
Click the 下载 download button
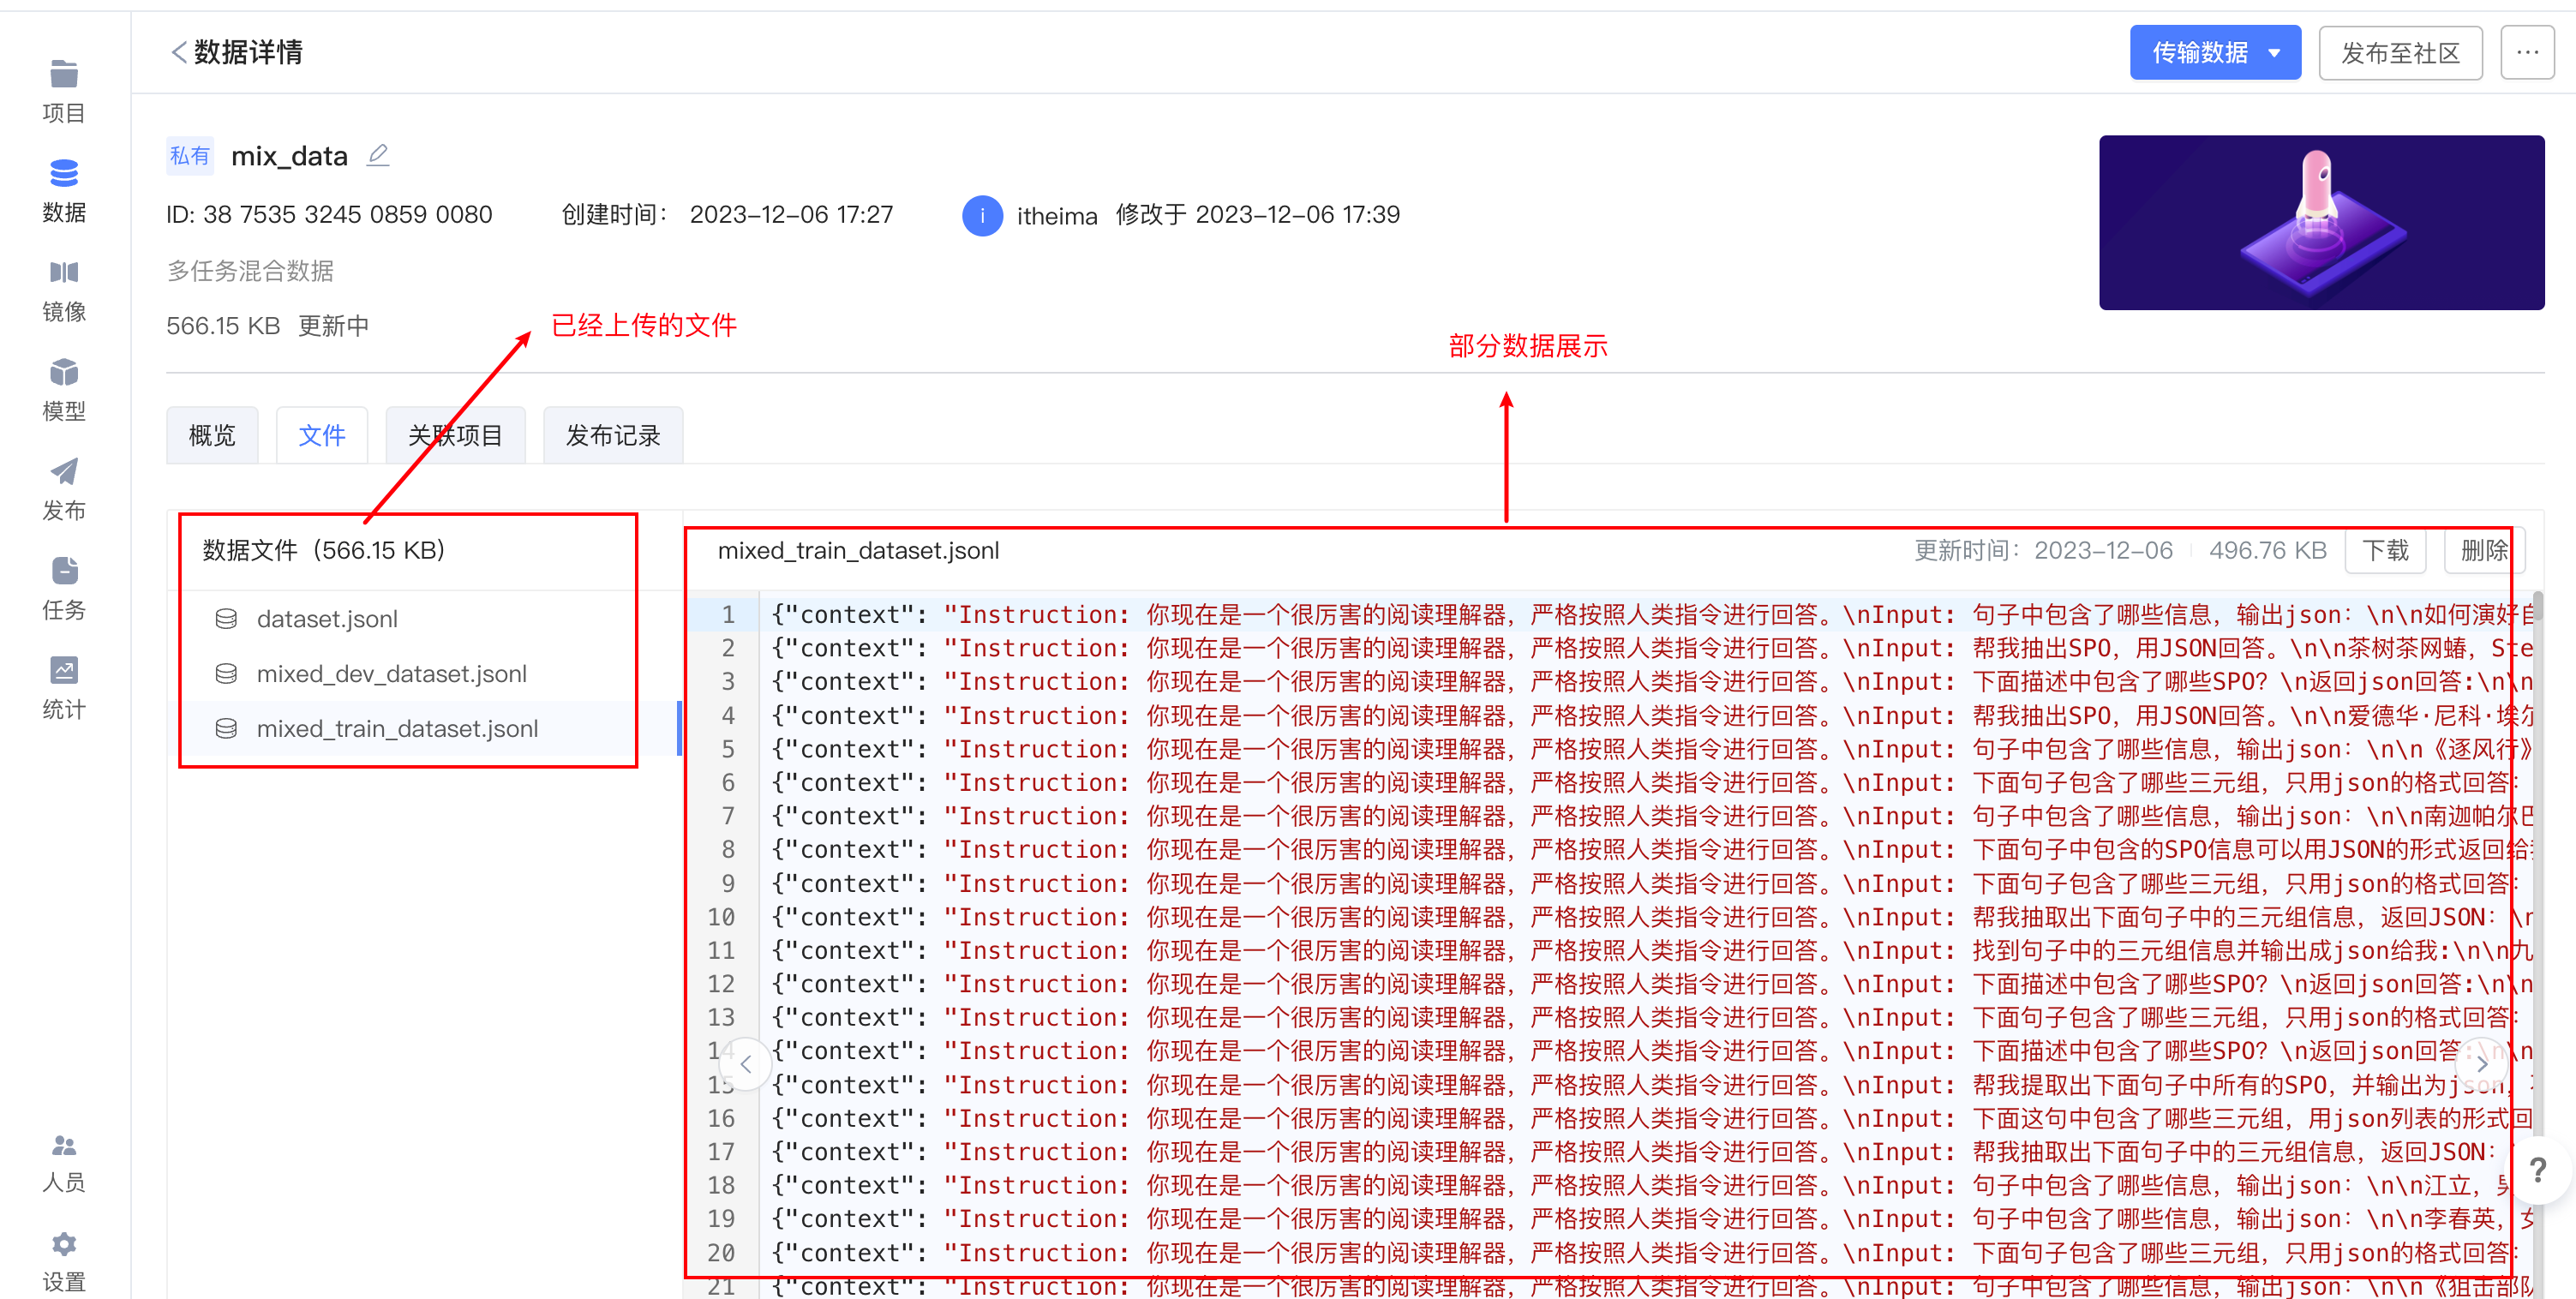coord(2384,550)
